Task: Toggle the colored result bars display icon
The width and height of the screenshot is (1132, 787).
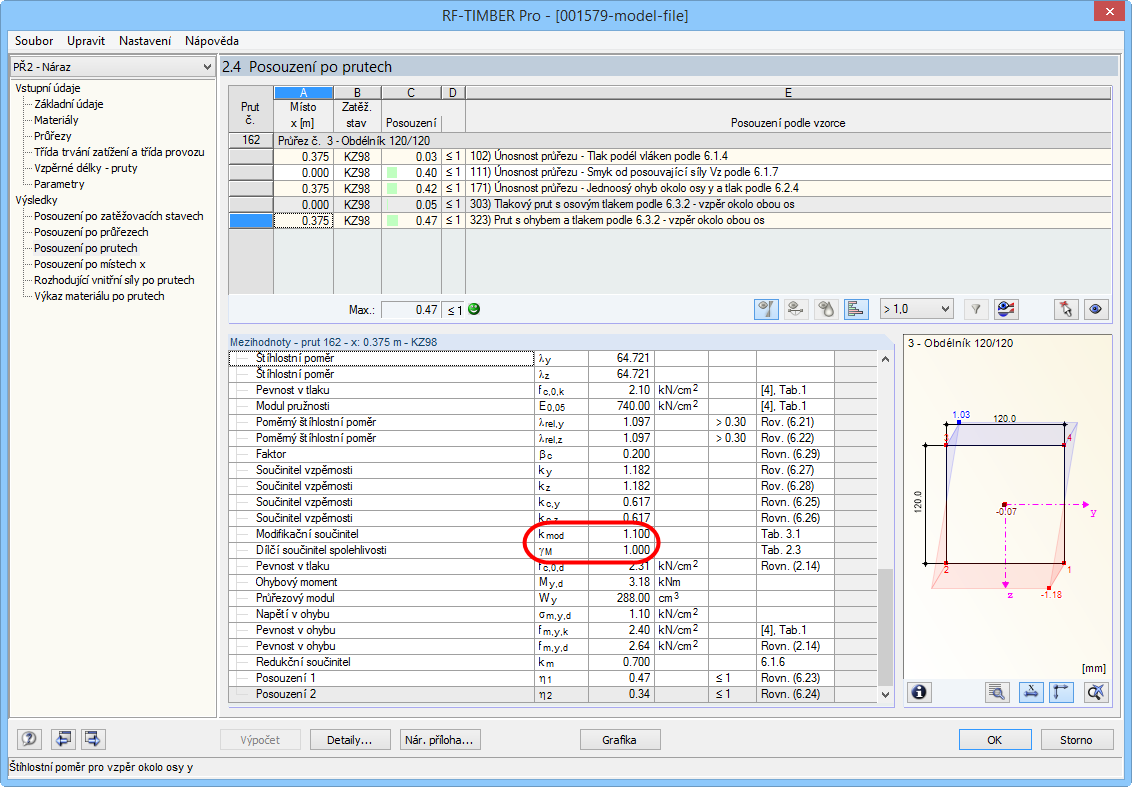Action: click(x=856, y=309)
